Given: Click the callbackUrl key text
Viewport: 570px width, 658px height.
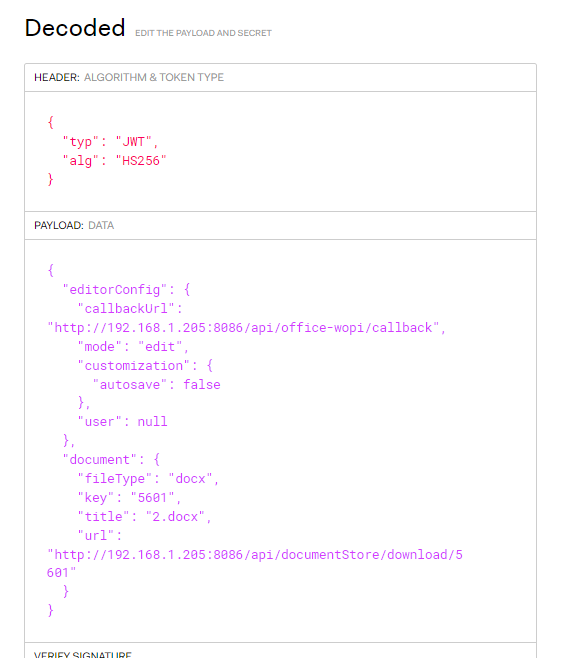Looking at the screenshot, I should [126, 309].
